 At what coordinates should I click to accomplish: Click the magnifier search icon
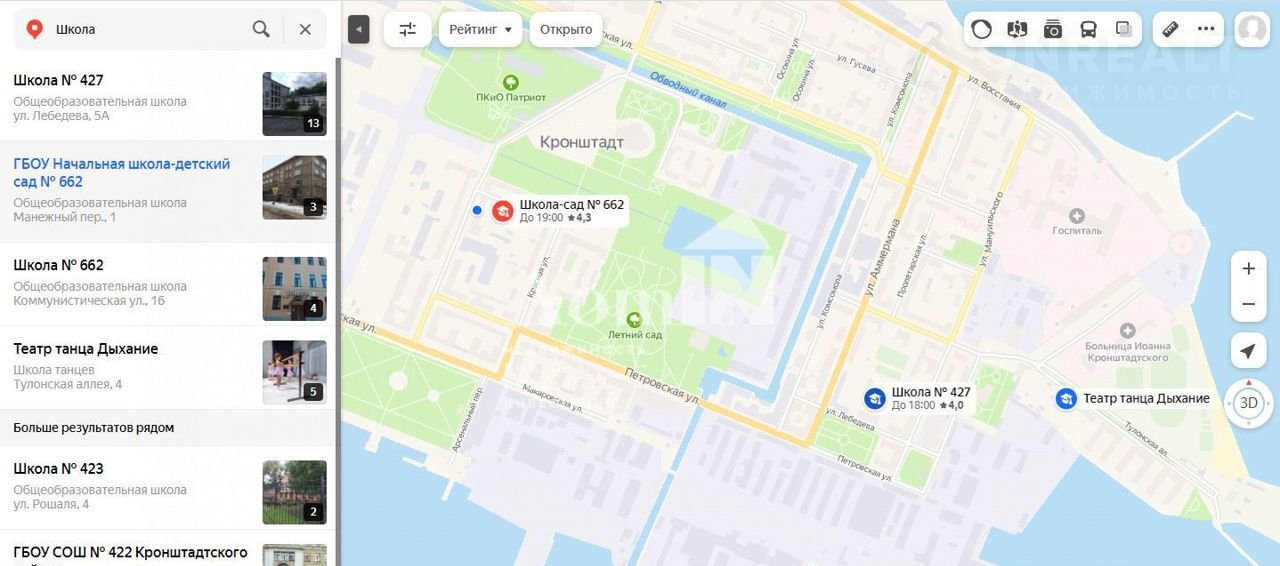tap(261, 29)
